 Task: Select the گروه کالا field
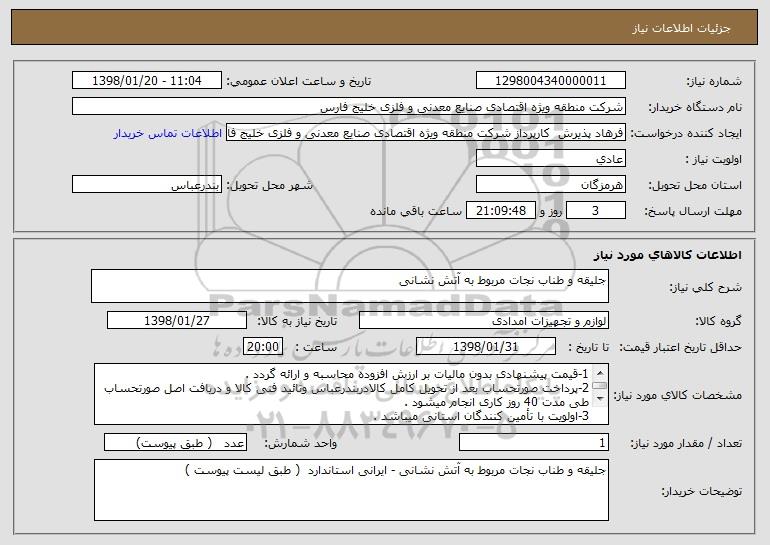[x=484, y=321]
